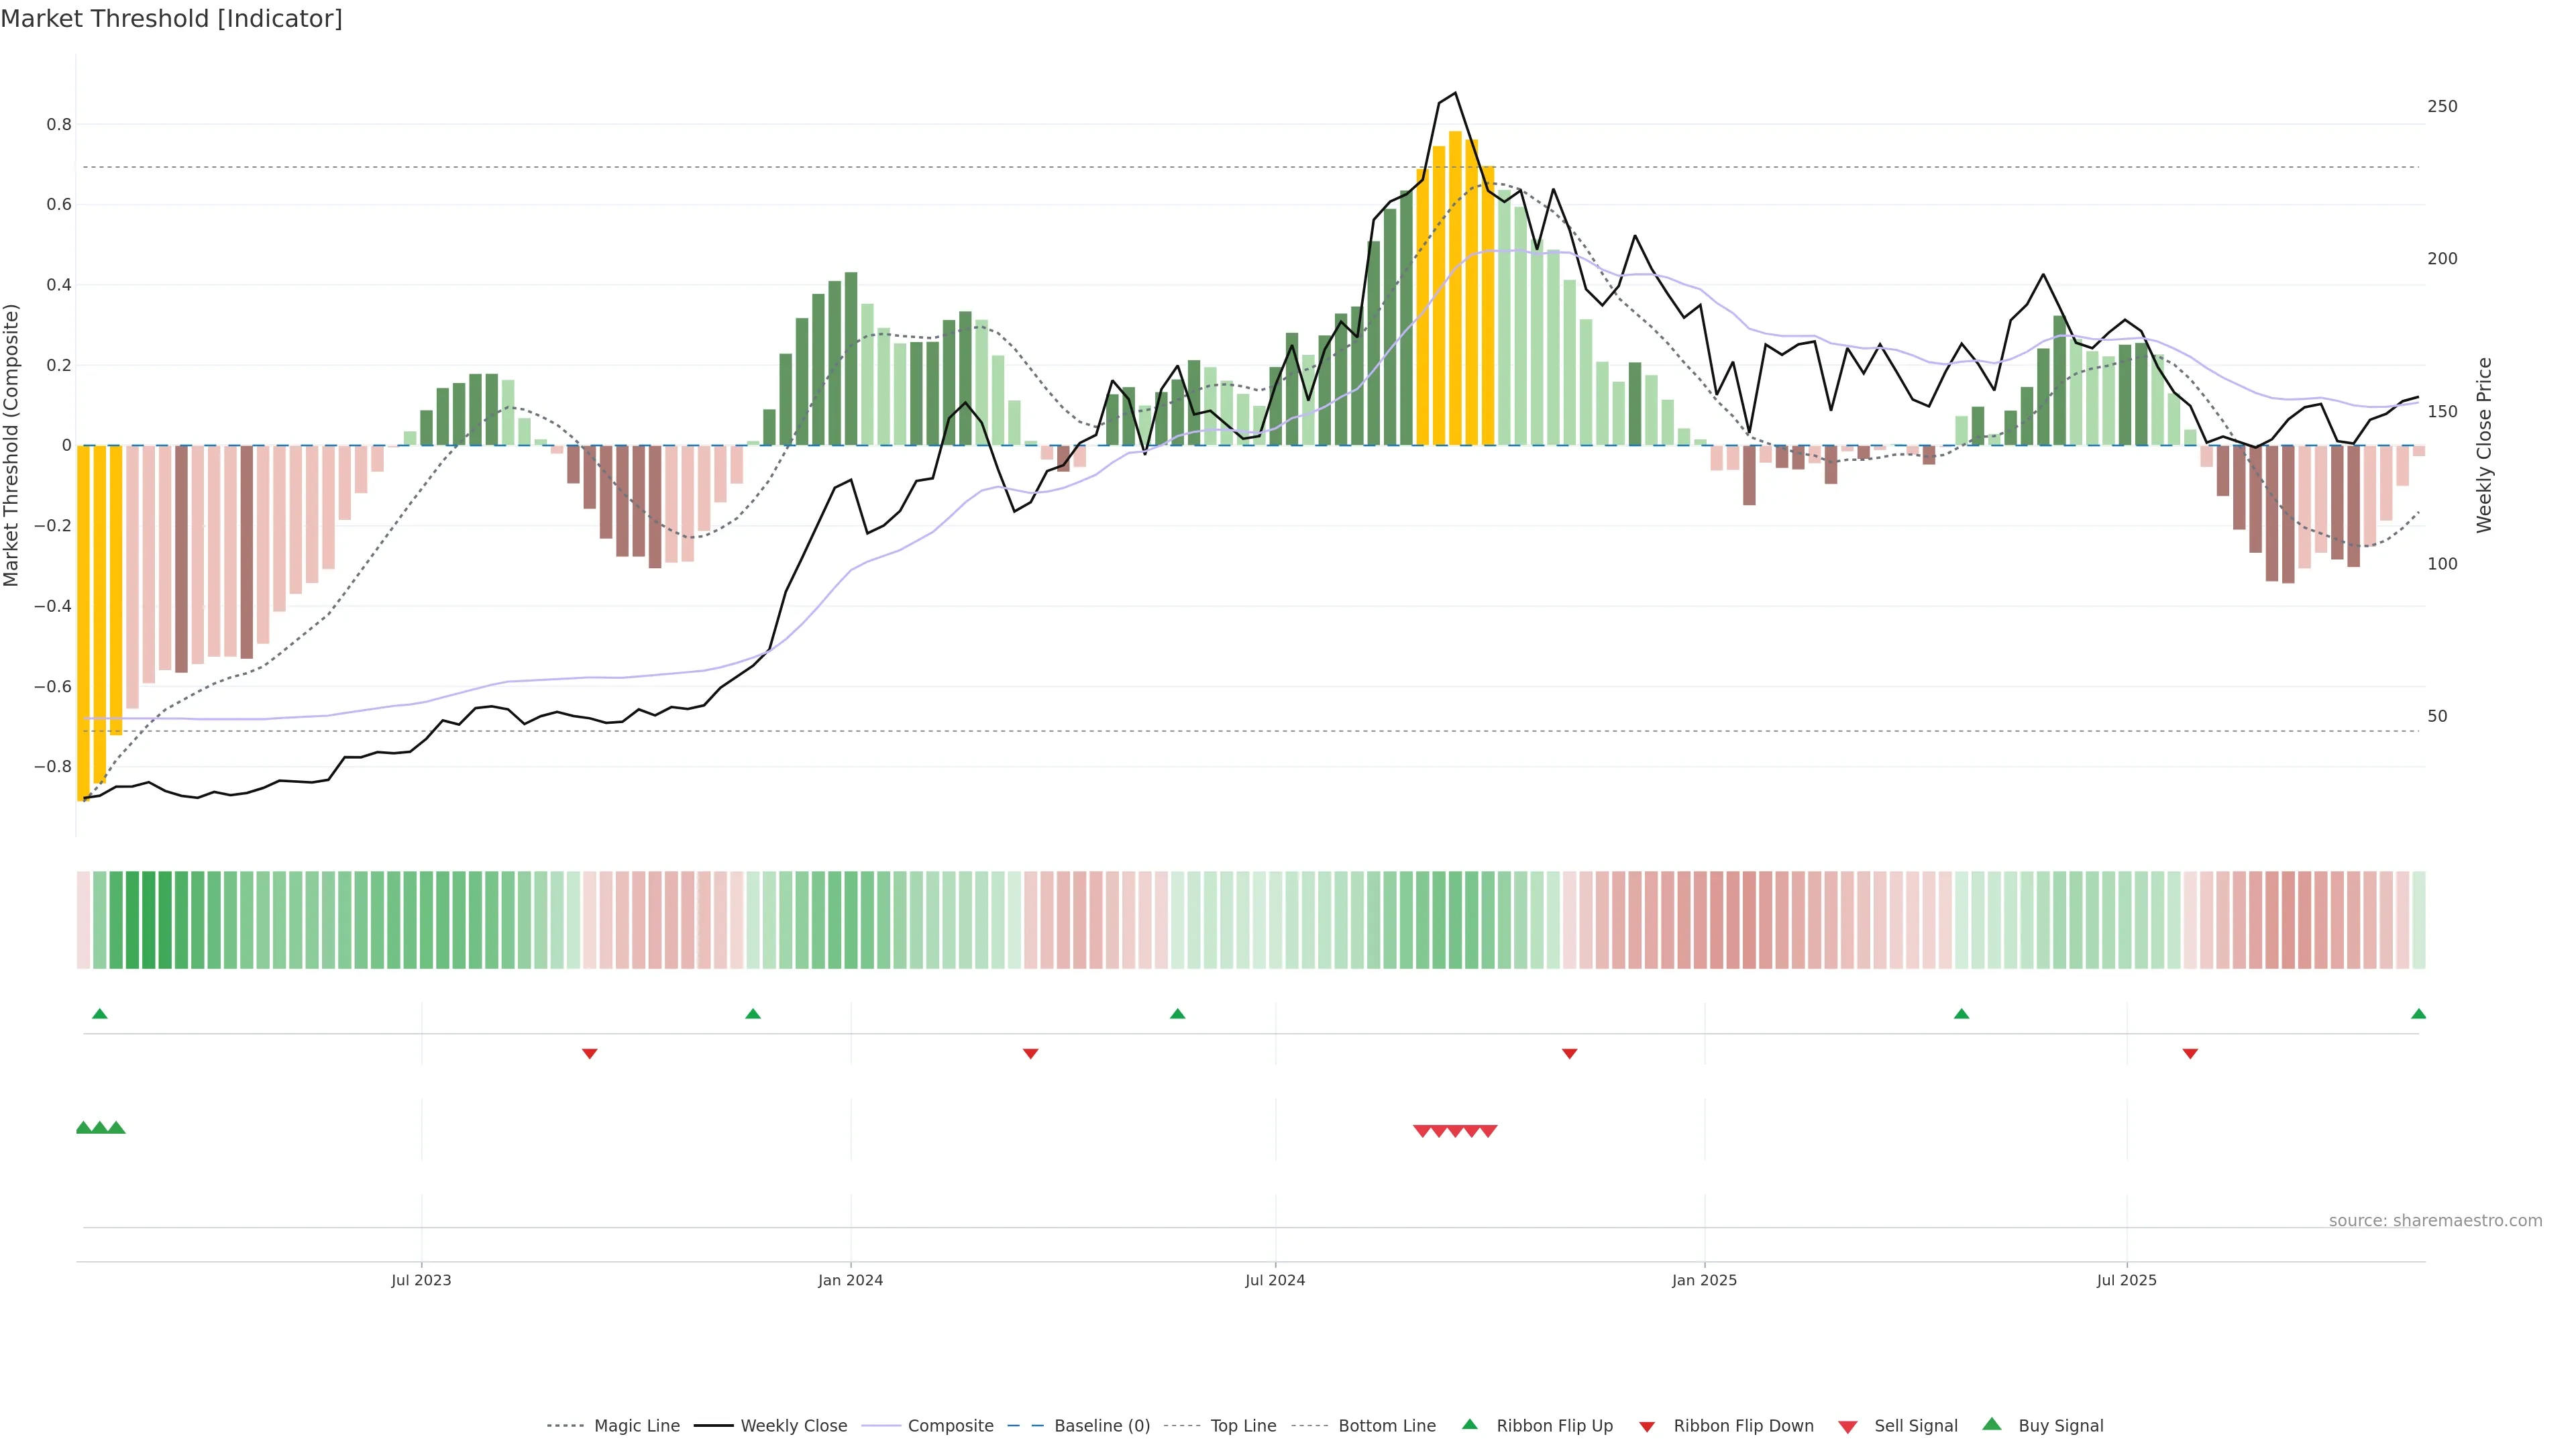Click the first green buy signal triangle
This screenshot has width=2576, height=1449.
(x=84, y=1128)
